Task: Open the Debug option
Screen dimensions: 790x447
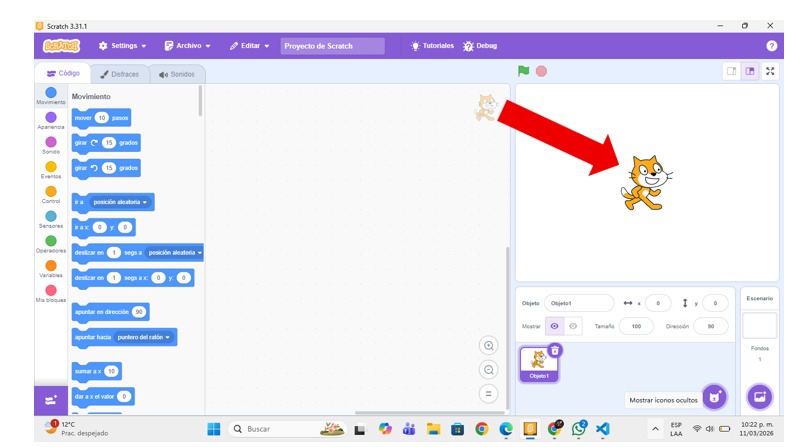Action: [480, 46]
